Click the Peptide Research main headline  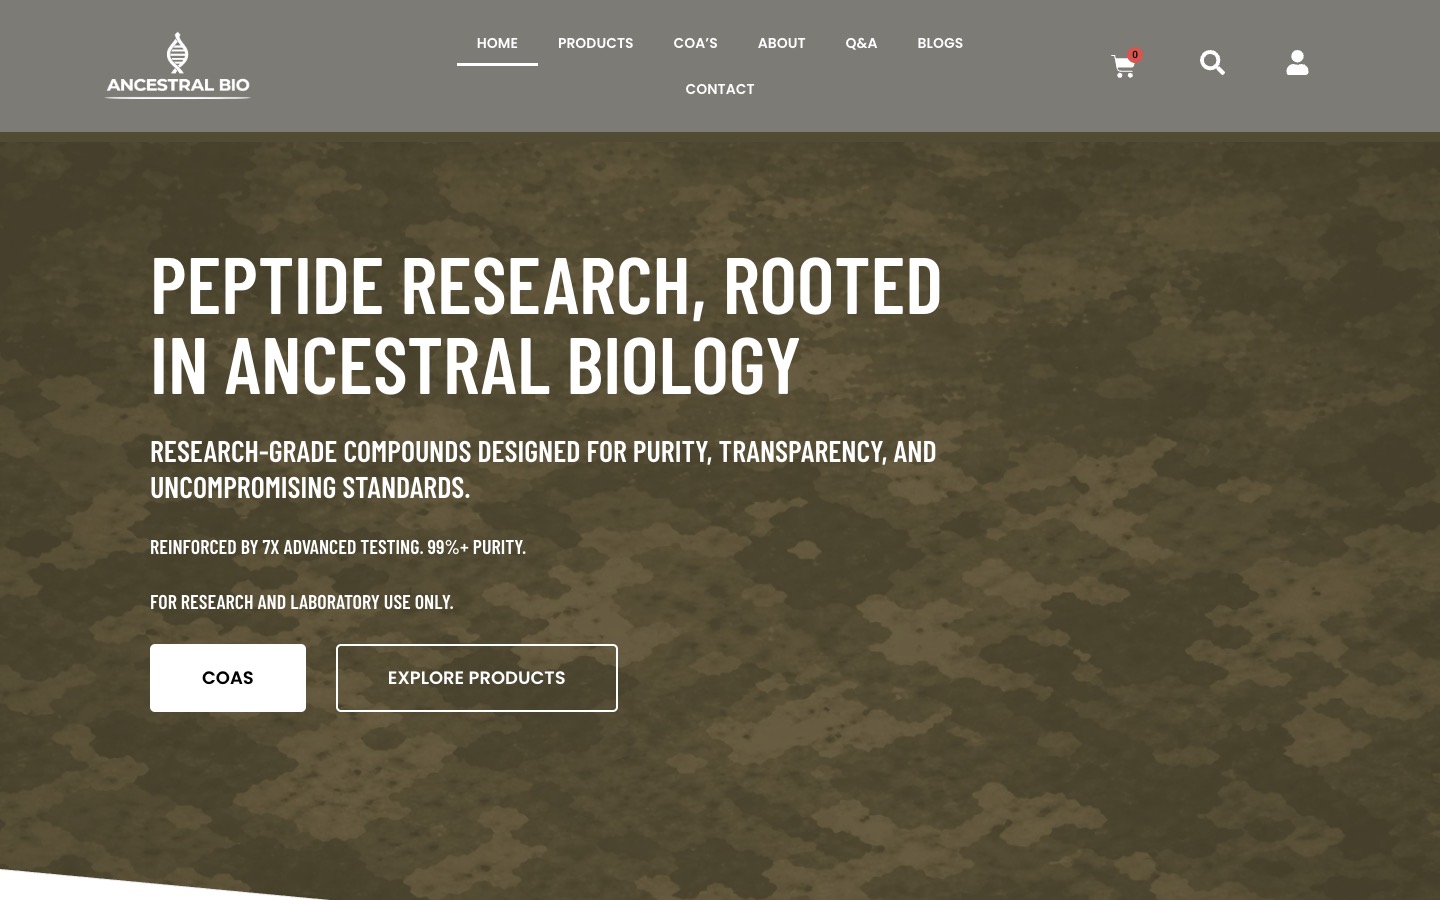click(x=546, y=325)
